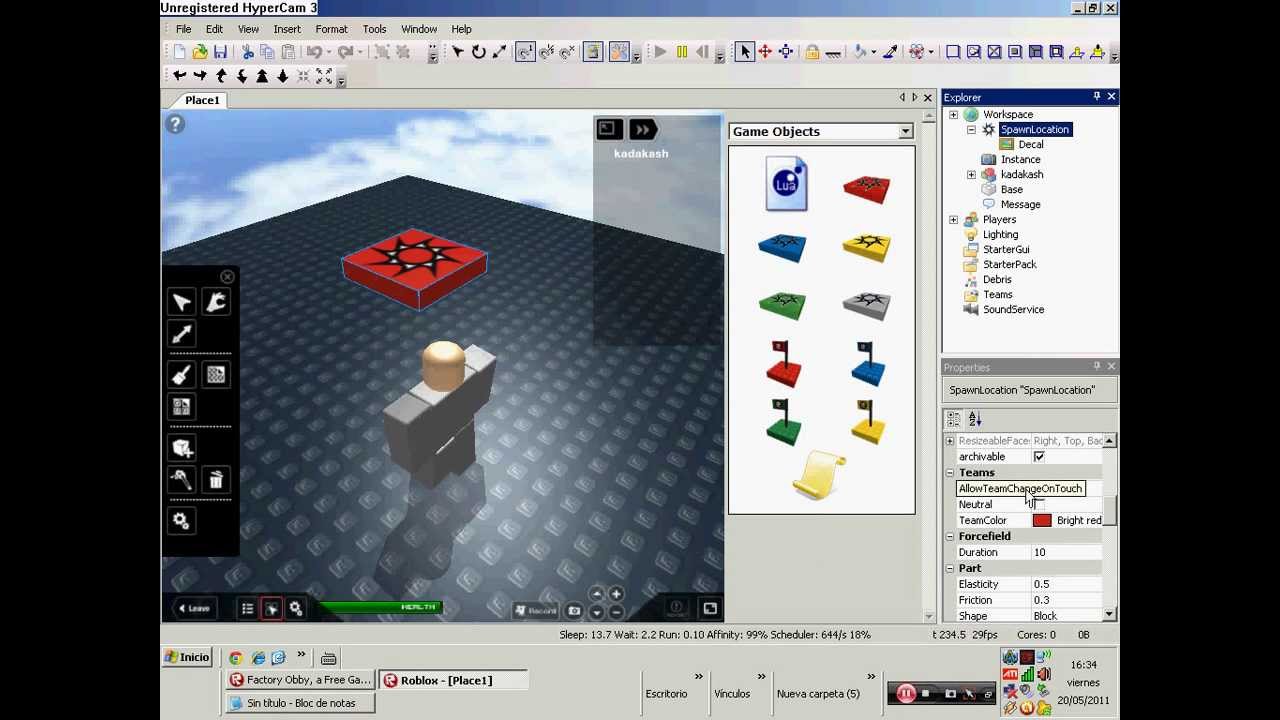Select the arrow Select tool in the top toolbar

point(744,52)
